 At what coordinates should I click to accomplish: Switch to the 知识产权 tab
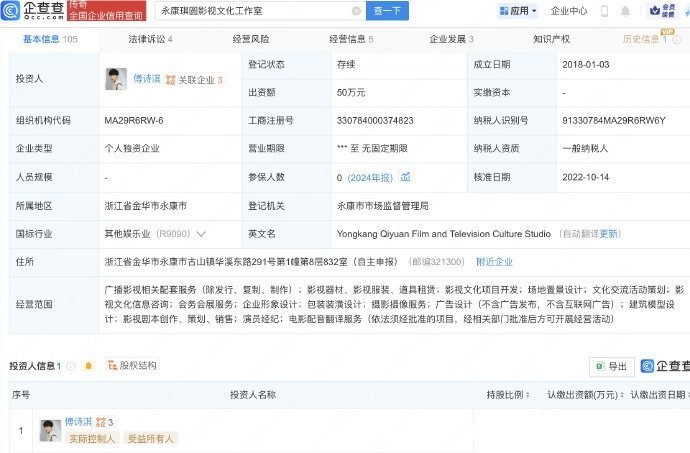coord(551,39)
